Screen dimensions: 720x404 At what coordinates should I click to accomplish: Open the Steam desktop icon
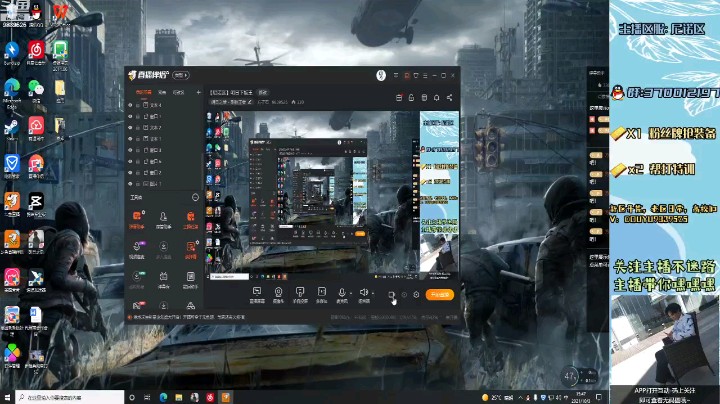tap(12, 129)
